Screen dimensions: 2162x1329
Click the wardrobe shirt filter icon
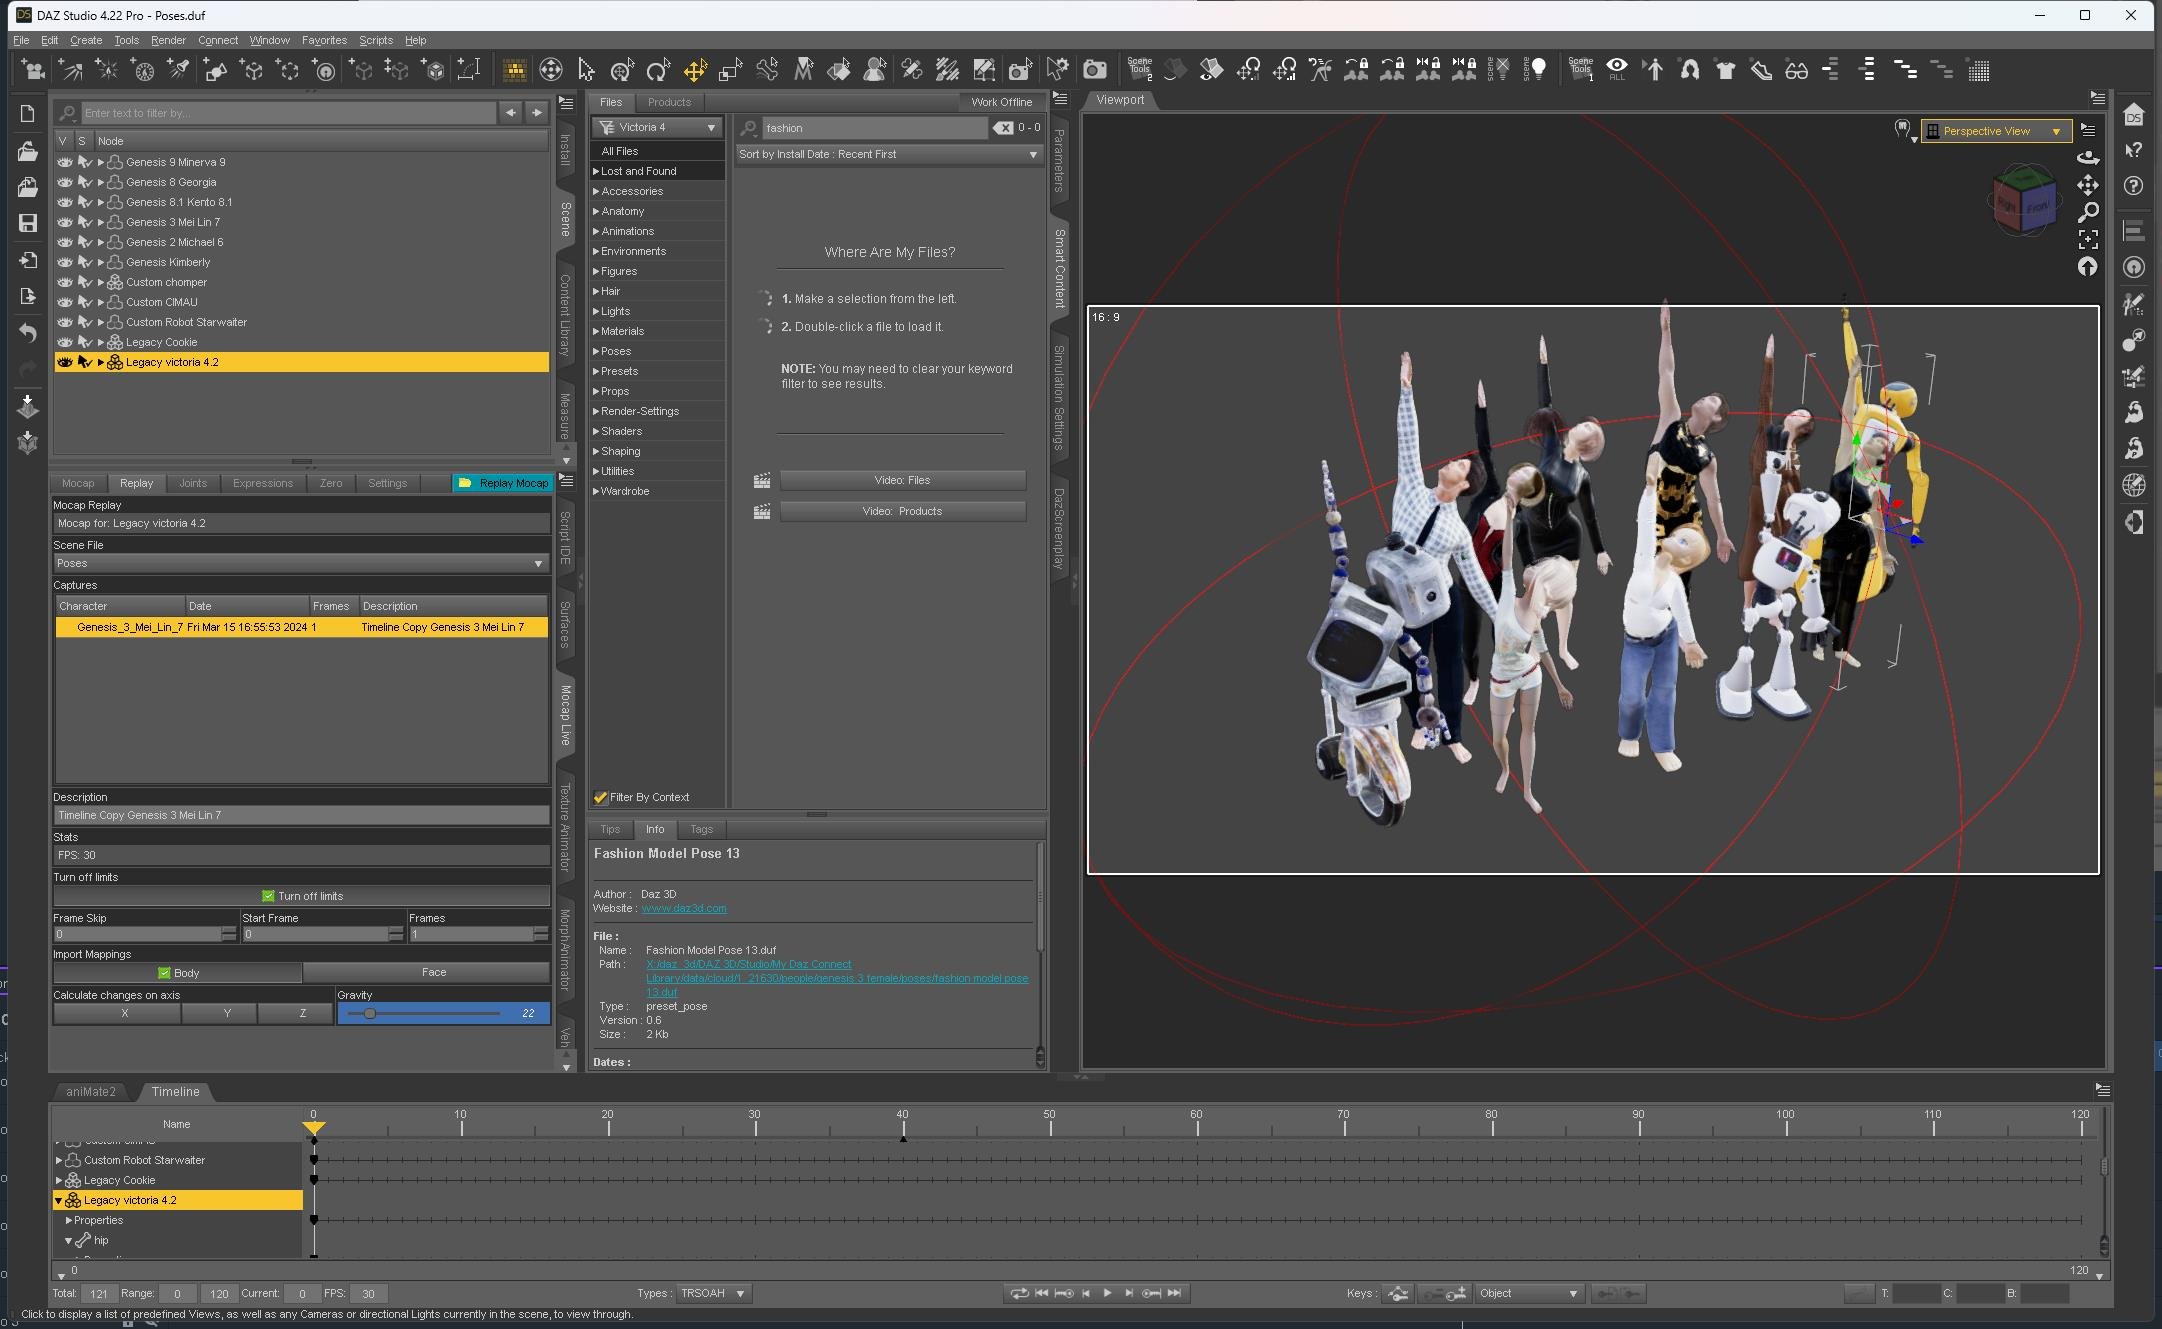point(1726,70)
